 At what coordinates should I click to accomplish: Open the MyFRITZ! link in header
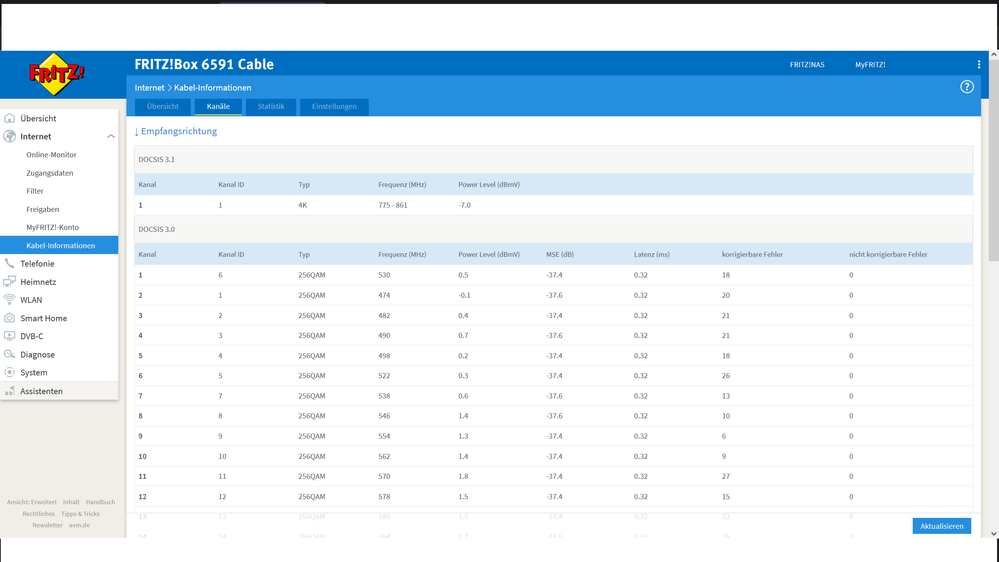pos(870,64)
